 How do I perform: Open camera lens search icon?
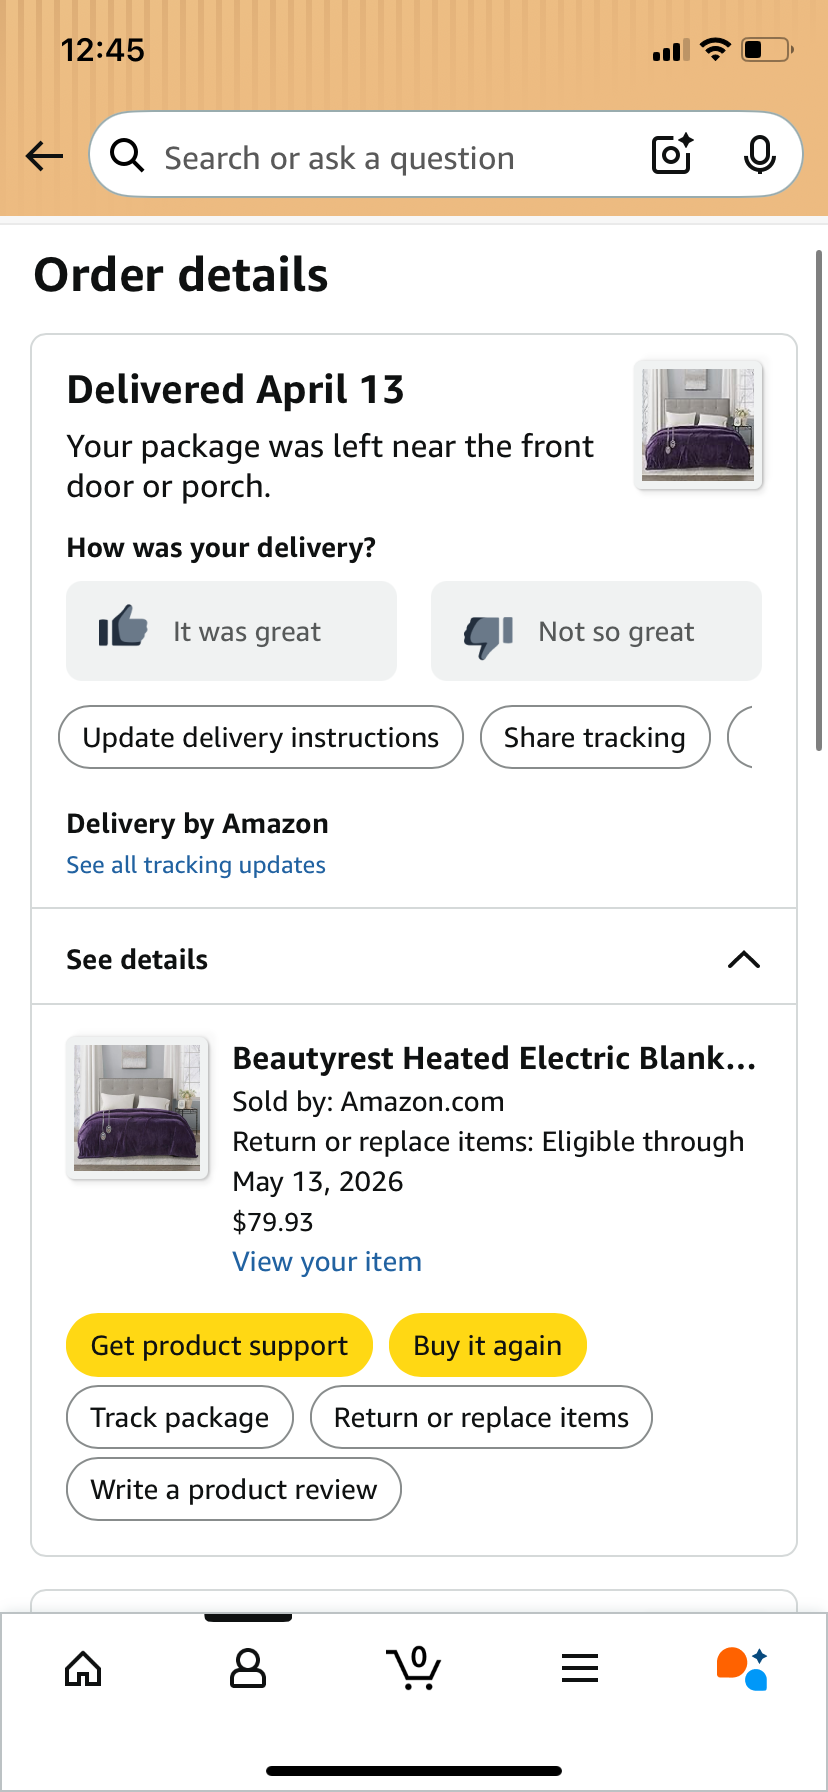[672, 154]
